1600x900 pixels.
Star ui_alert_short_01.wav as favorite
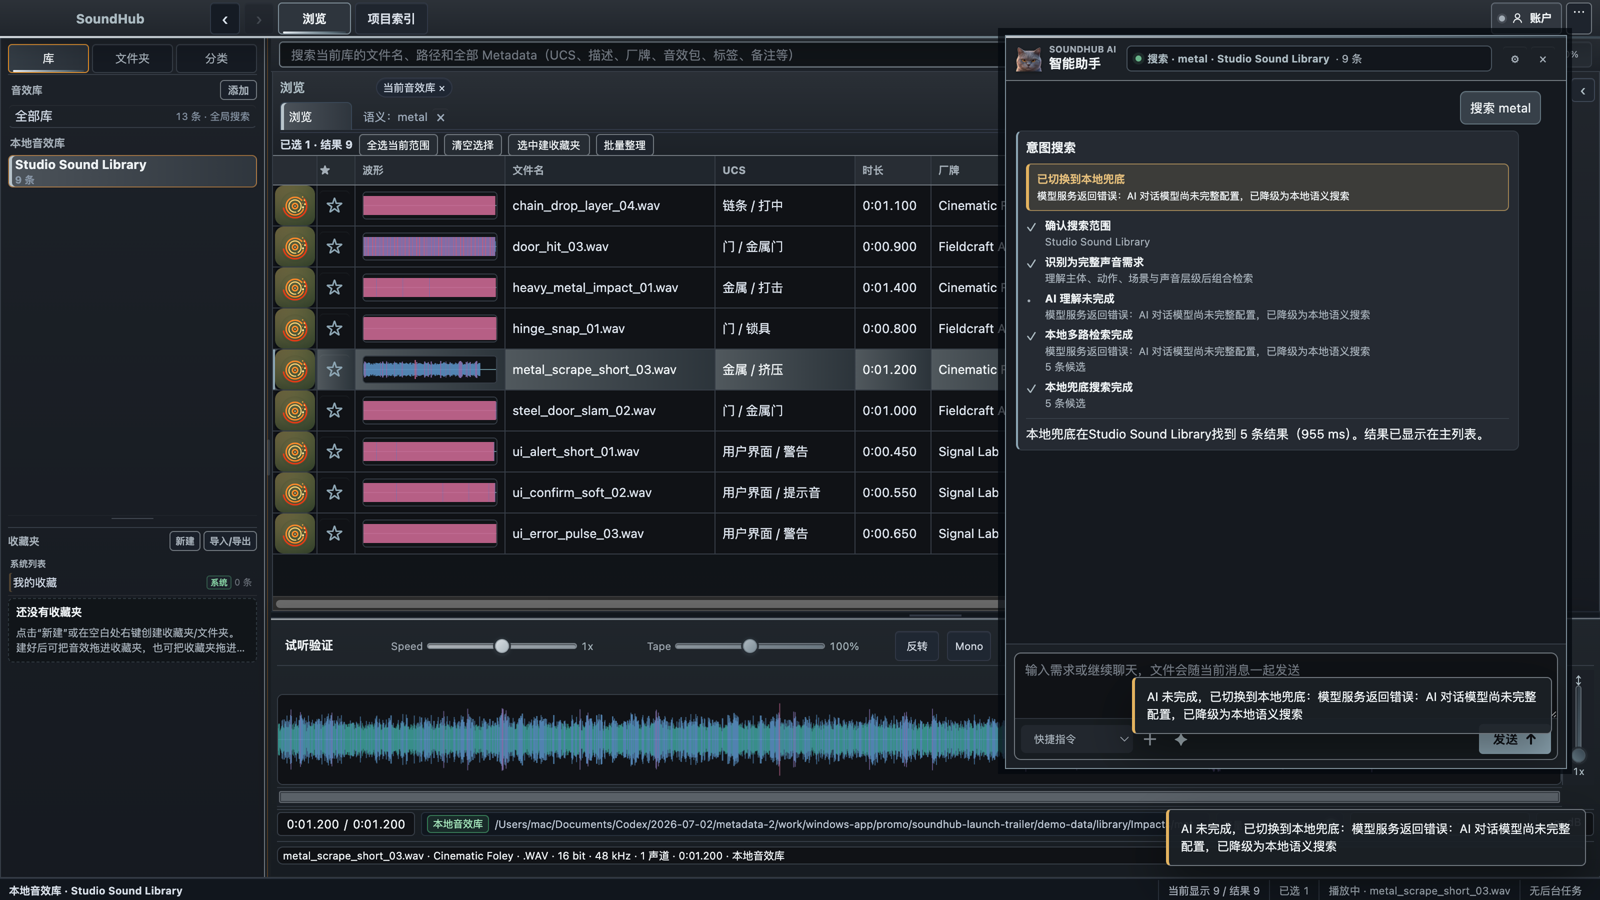pos(335,452)
